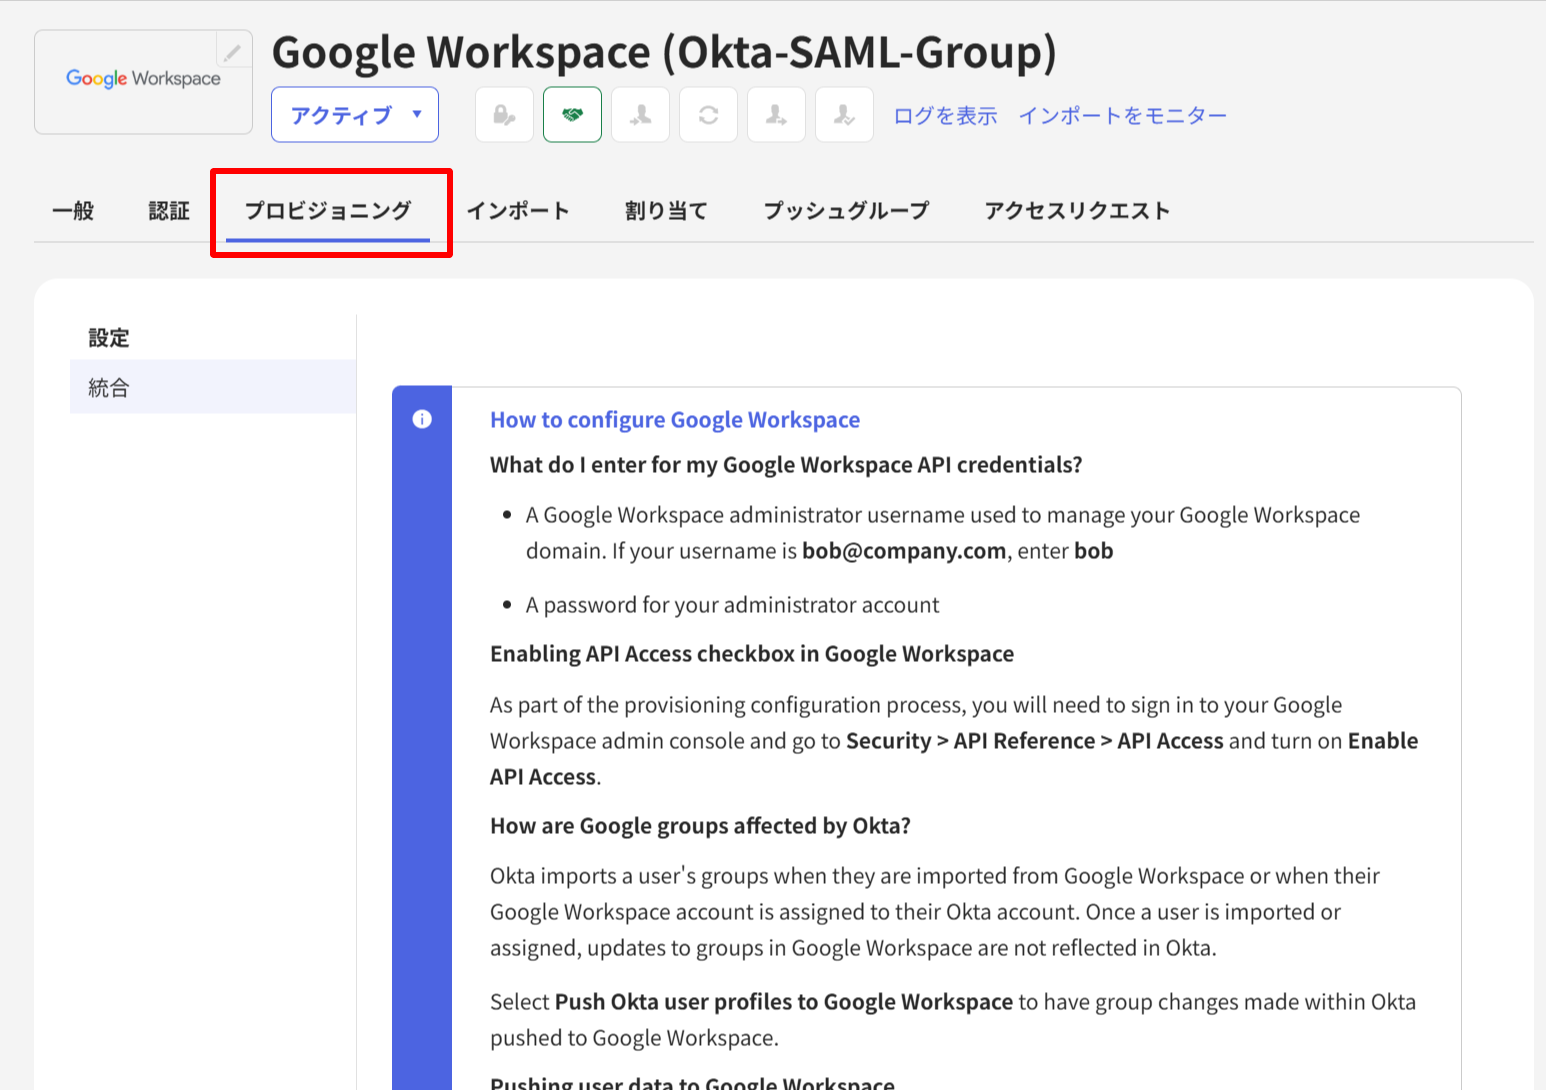Image resolution: width=1546 pixels, height=1090 pixels.
Task: Click the info icon on the help panel
Action: point(421,419)
